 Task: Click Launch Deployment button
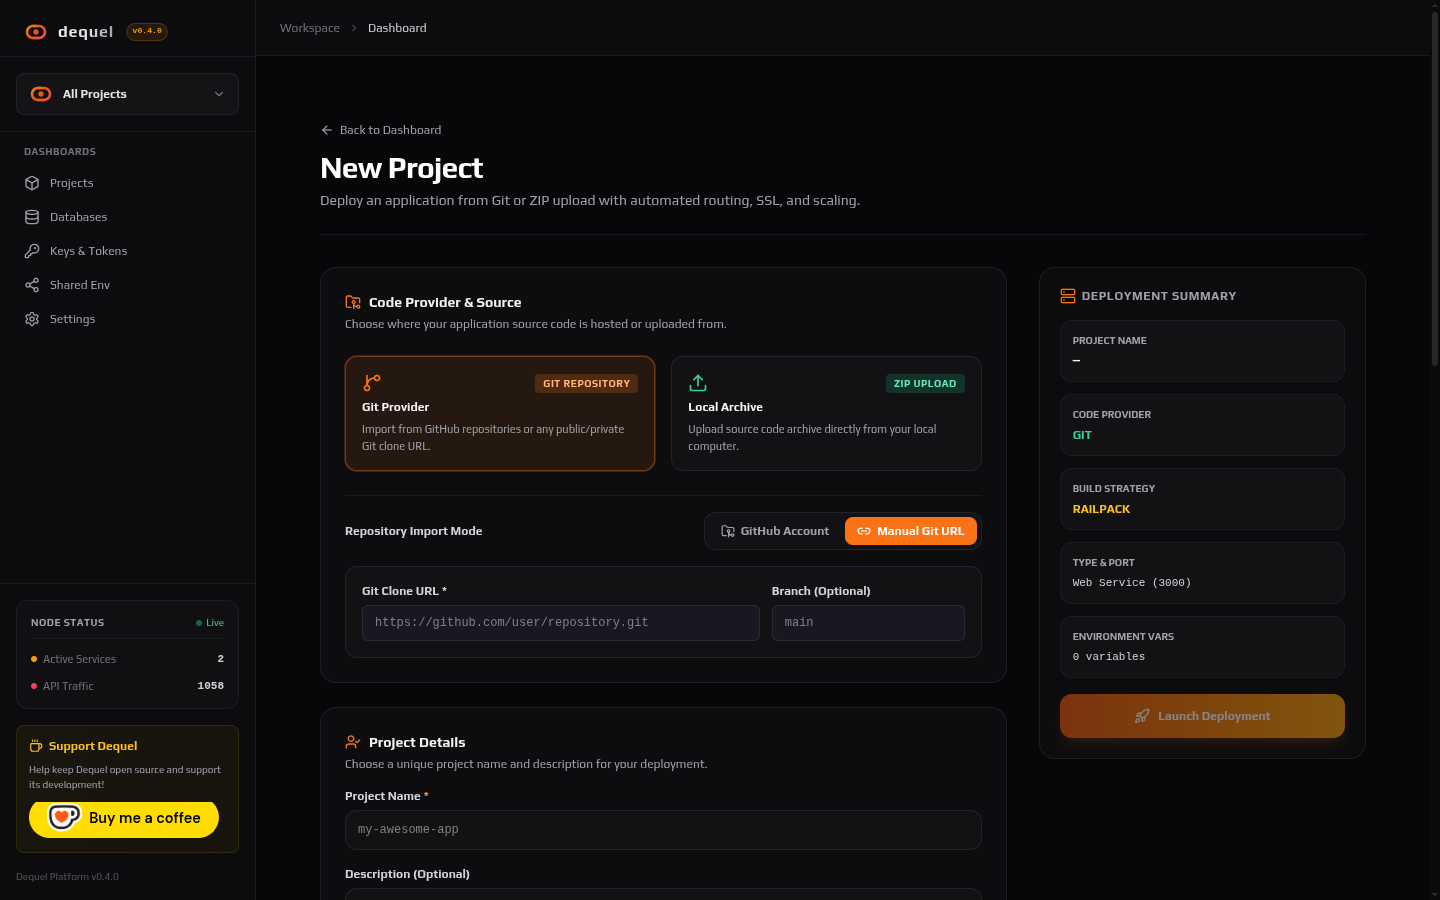coord(1202,716)
